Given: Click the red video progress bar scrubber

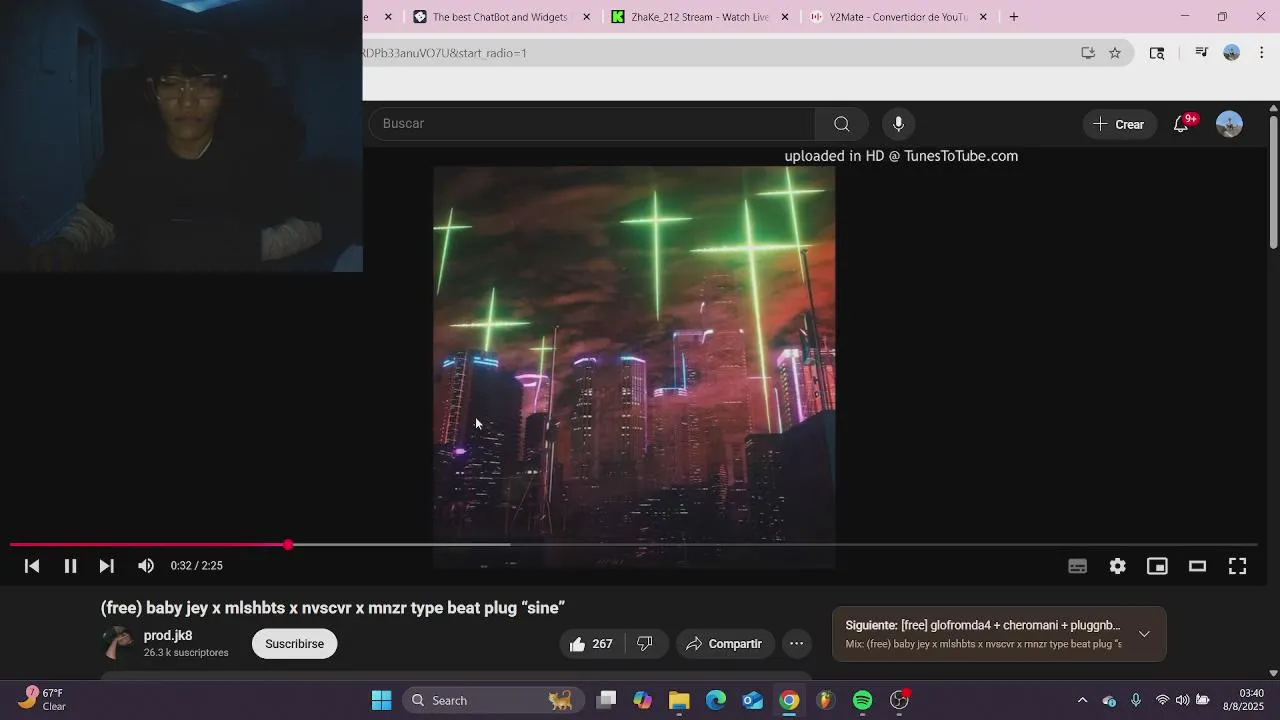Looking at the screenshot, I should pos(288,545).
